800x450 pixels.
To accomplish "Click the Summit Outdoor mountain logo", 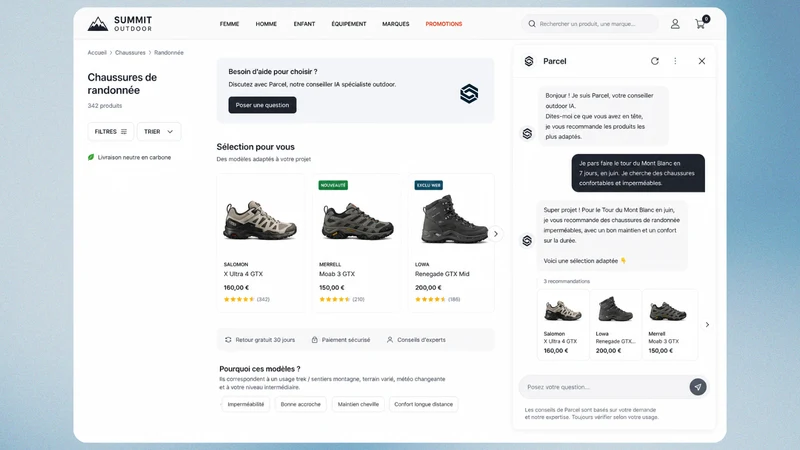I will click(97, 24).
